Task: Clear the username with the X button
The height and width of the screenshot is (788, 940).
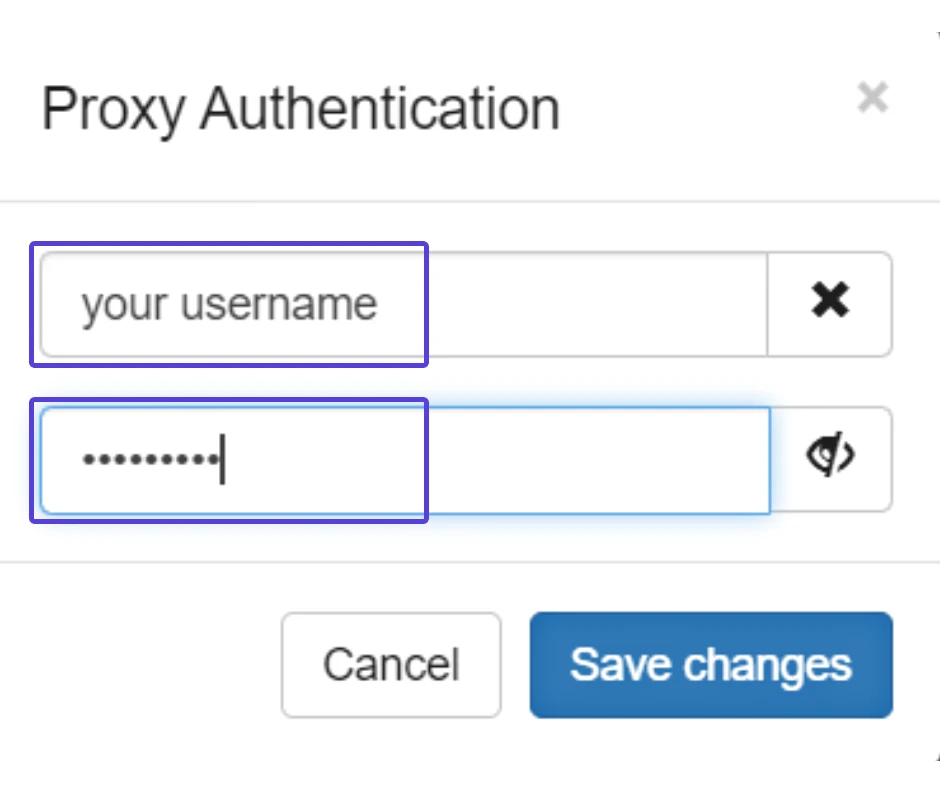Action: (830, 304)
